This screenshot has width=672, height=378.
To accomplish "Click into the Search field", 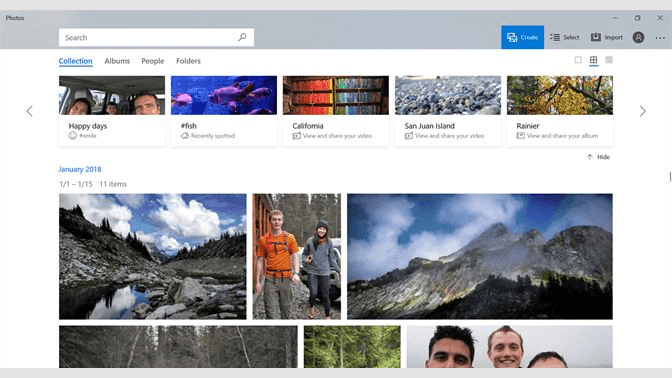I will [156, 37].
